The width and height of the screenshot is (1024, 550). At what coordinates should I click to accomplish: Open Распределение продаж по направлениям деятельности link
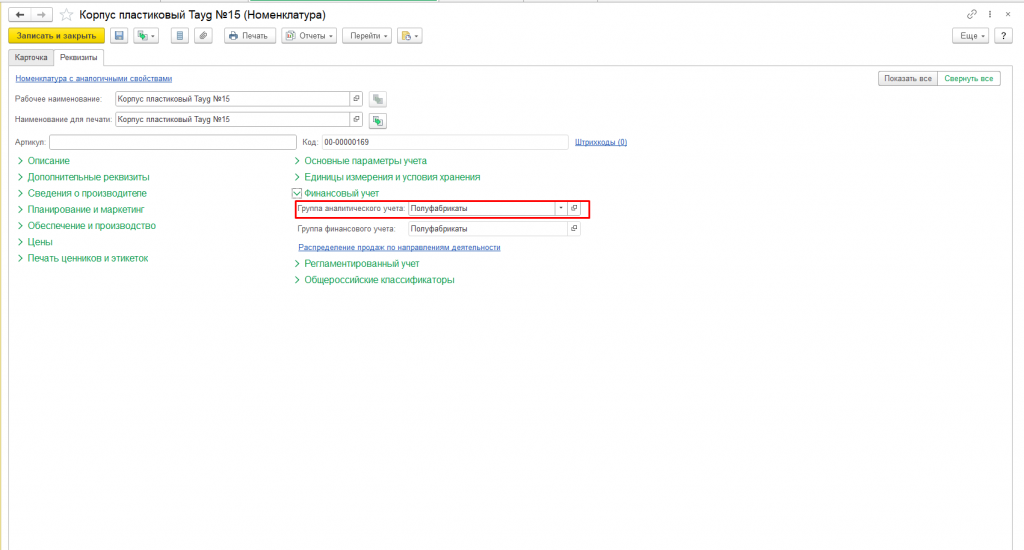pos(399,248)
